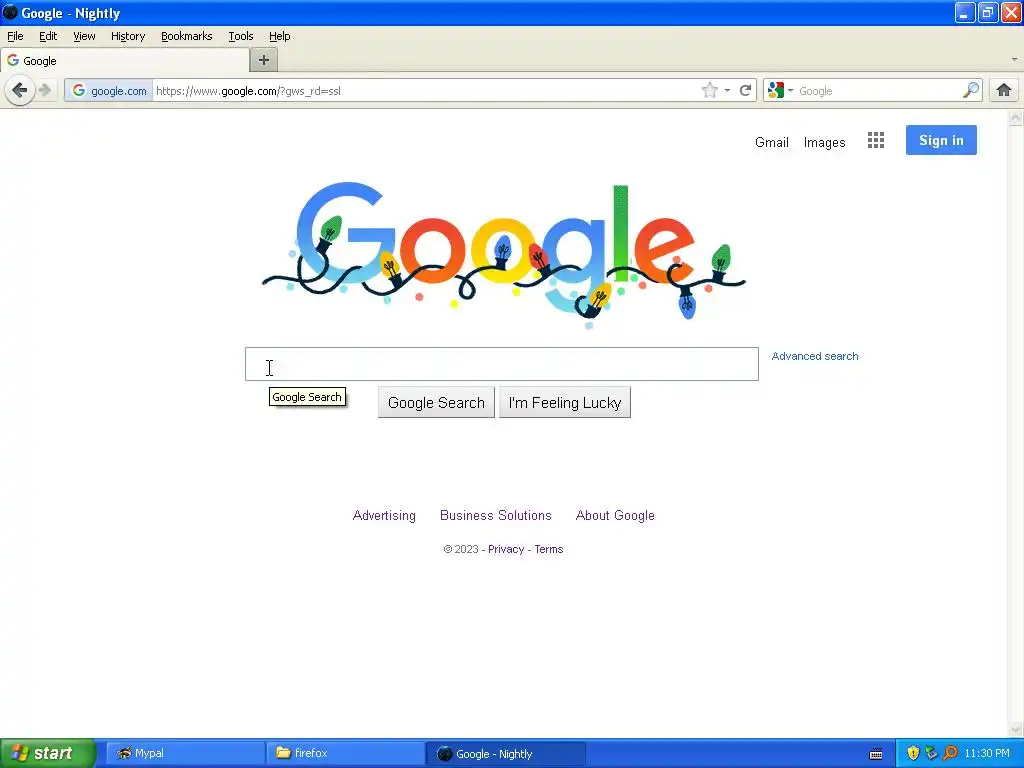
Task: Click the Google holiday lights doodle
Action: [x=504, y=255]
